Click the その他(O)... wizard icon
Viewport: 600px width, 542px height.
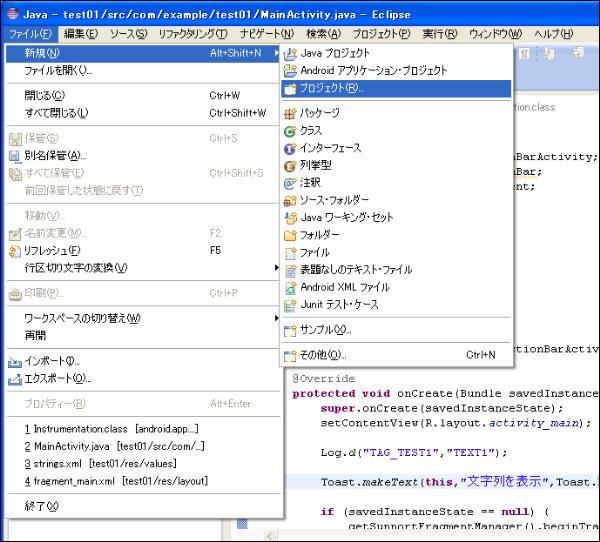point(290,356)
